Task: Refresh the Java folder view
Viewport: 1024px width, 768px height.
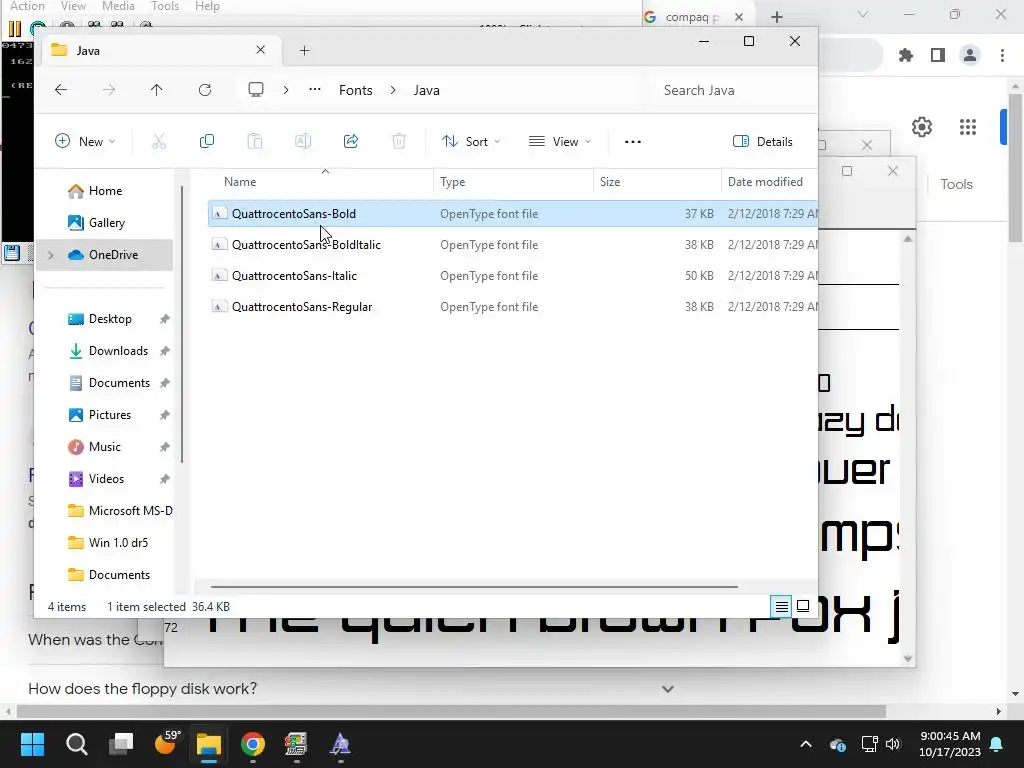Action: click(x=205, y=90)
